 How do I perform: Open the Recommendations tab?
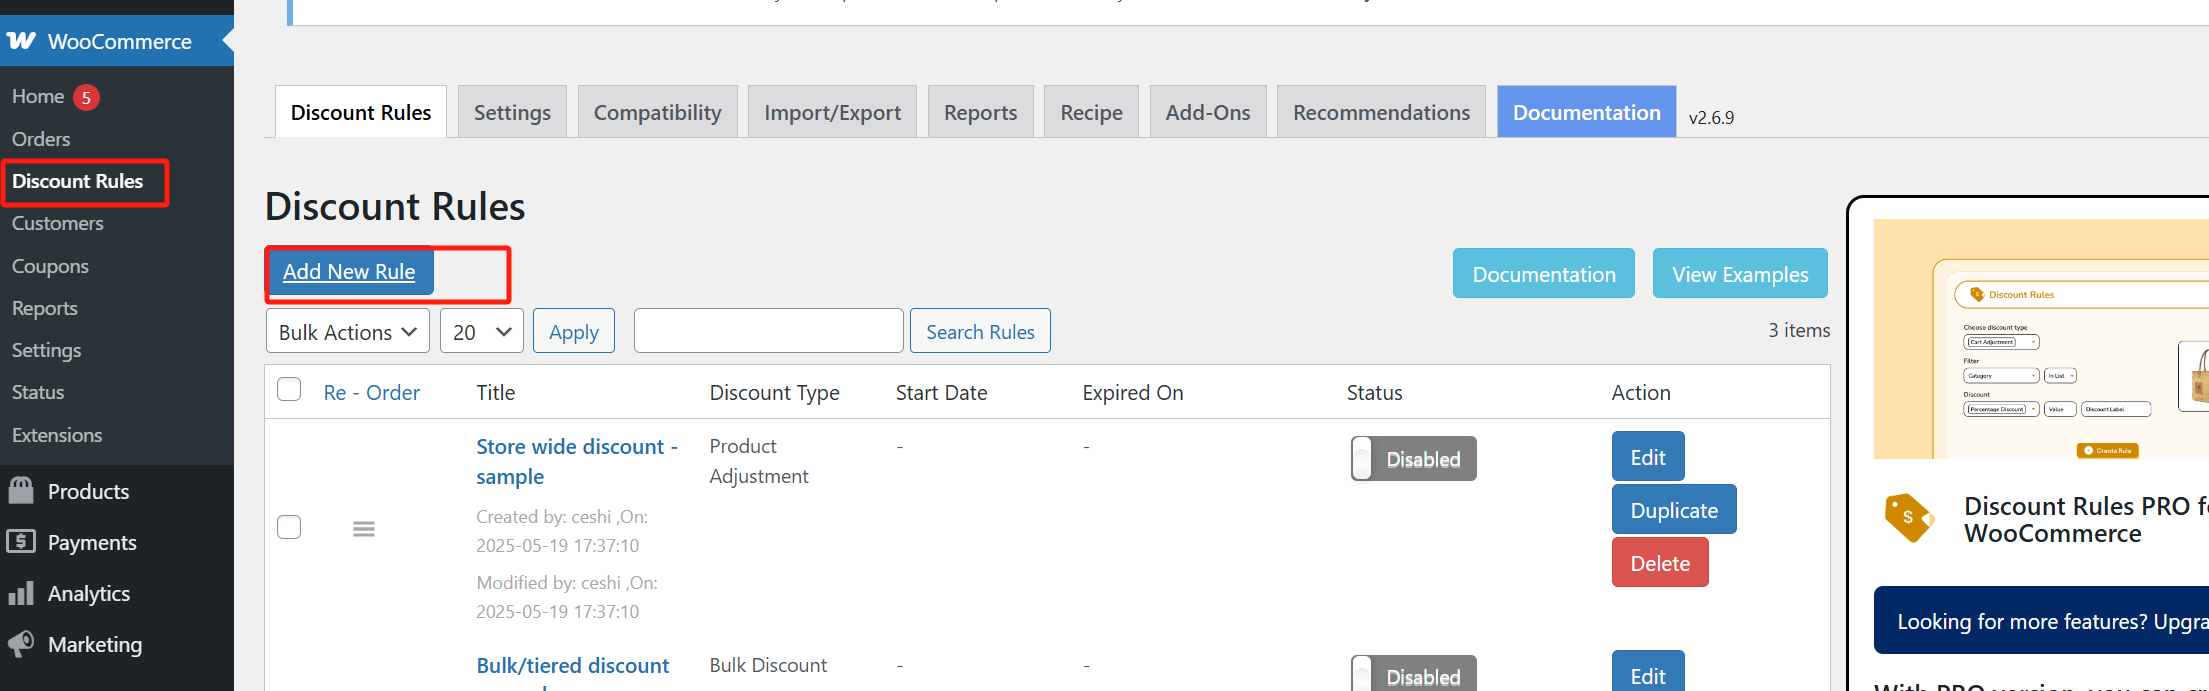[x=1381, y=112]
